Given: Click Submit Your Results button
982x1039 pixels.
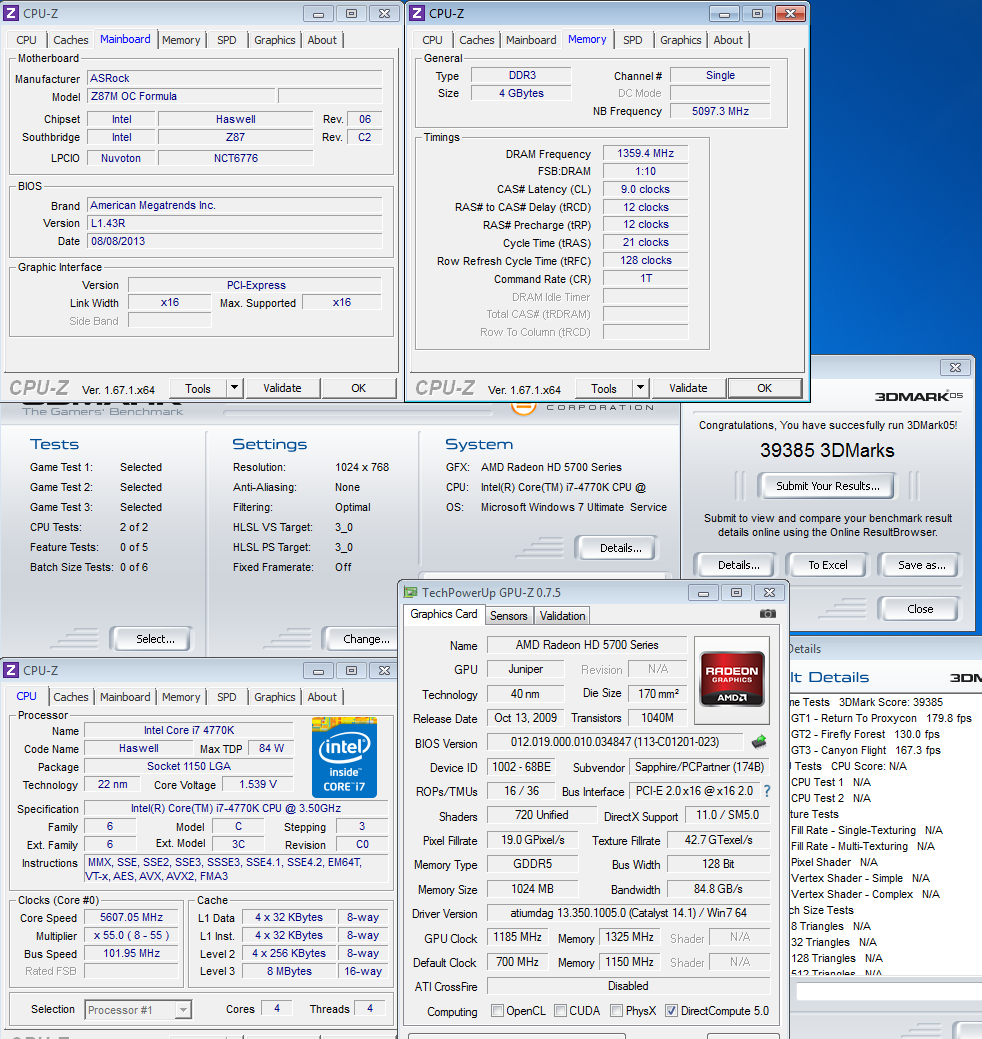Looking at the screenshot, I should pos(828,486).
